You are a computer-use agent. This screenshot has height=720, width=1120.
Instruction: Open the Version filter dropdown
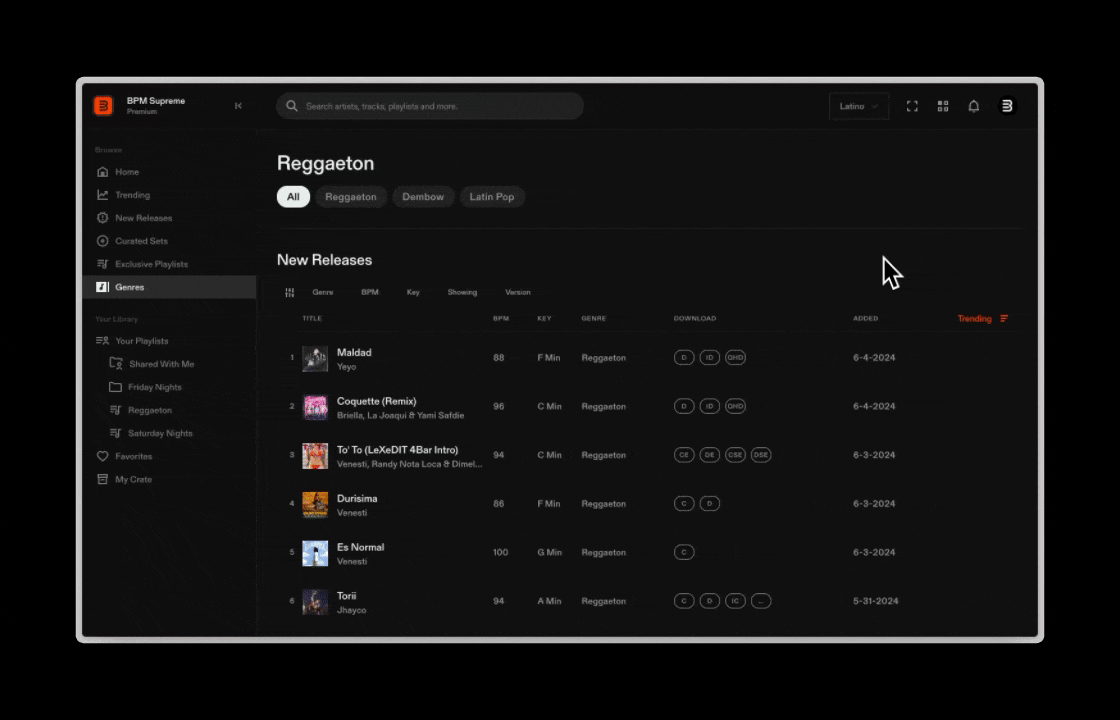[518, 292]
